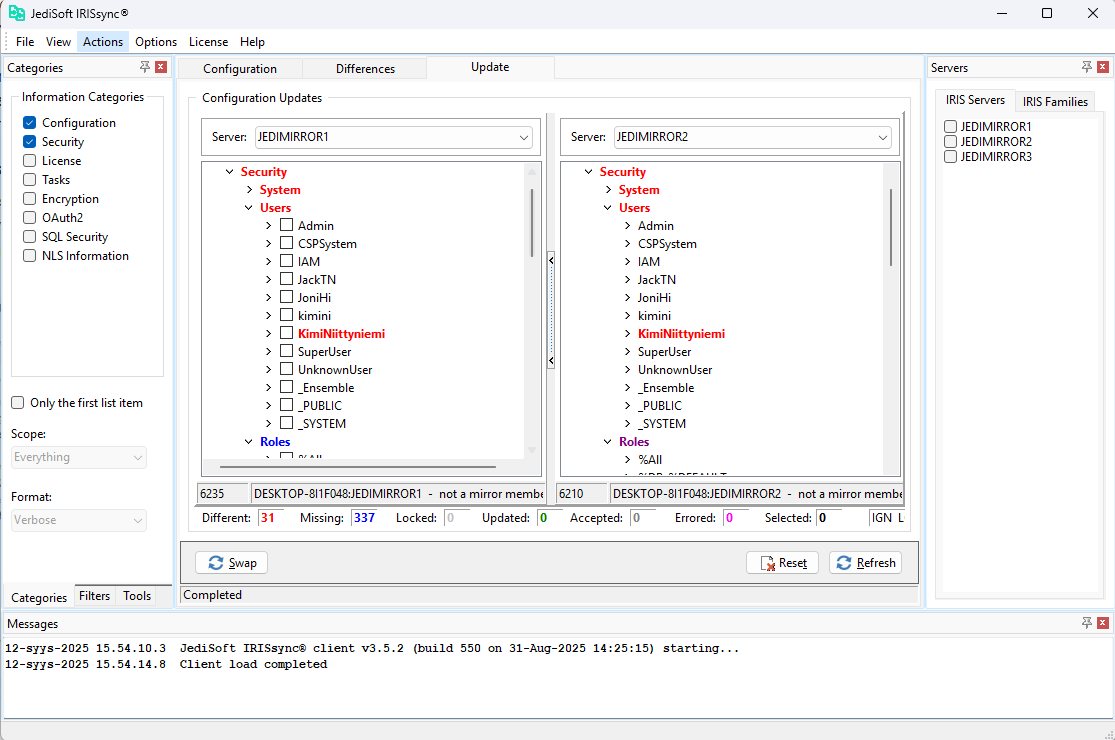Image resolution: width=1115 pixels, height=740 pixels.
Task: Check the JEDIMIRROR3 server checkbox
Action: point(951,156)
